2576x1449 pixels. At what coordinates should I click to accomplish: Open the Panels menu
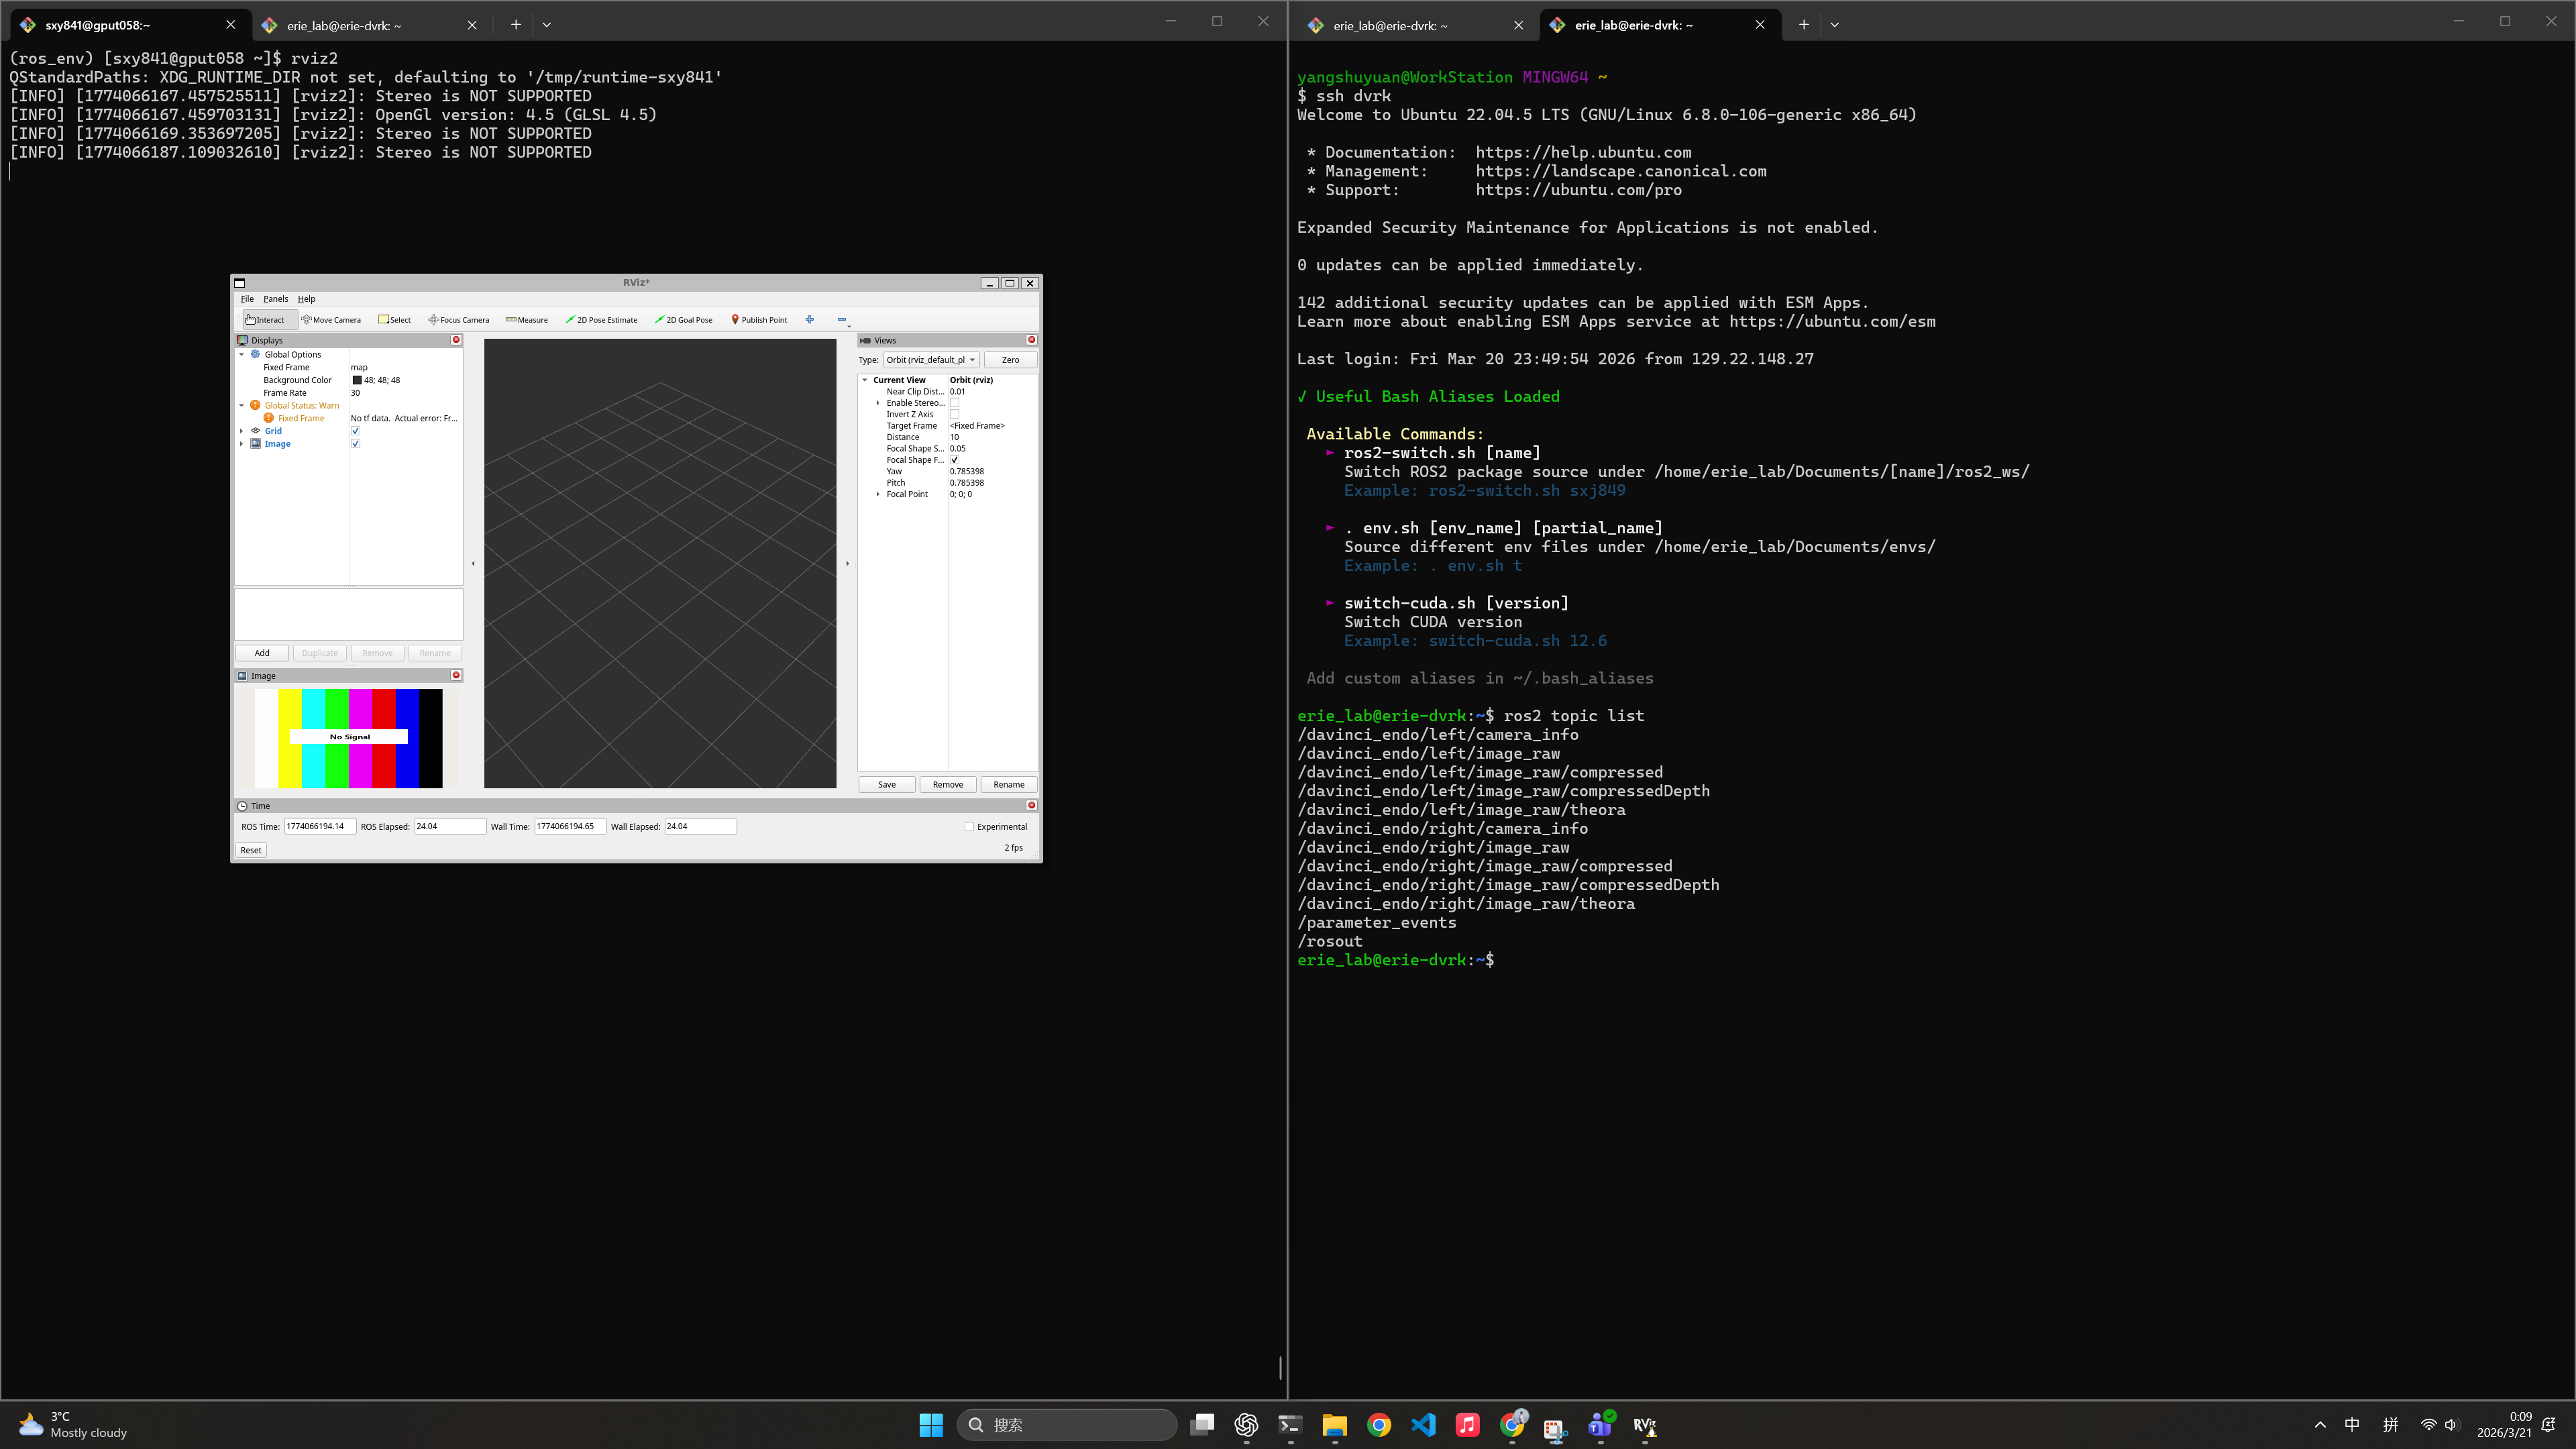pos(275,299)
